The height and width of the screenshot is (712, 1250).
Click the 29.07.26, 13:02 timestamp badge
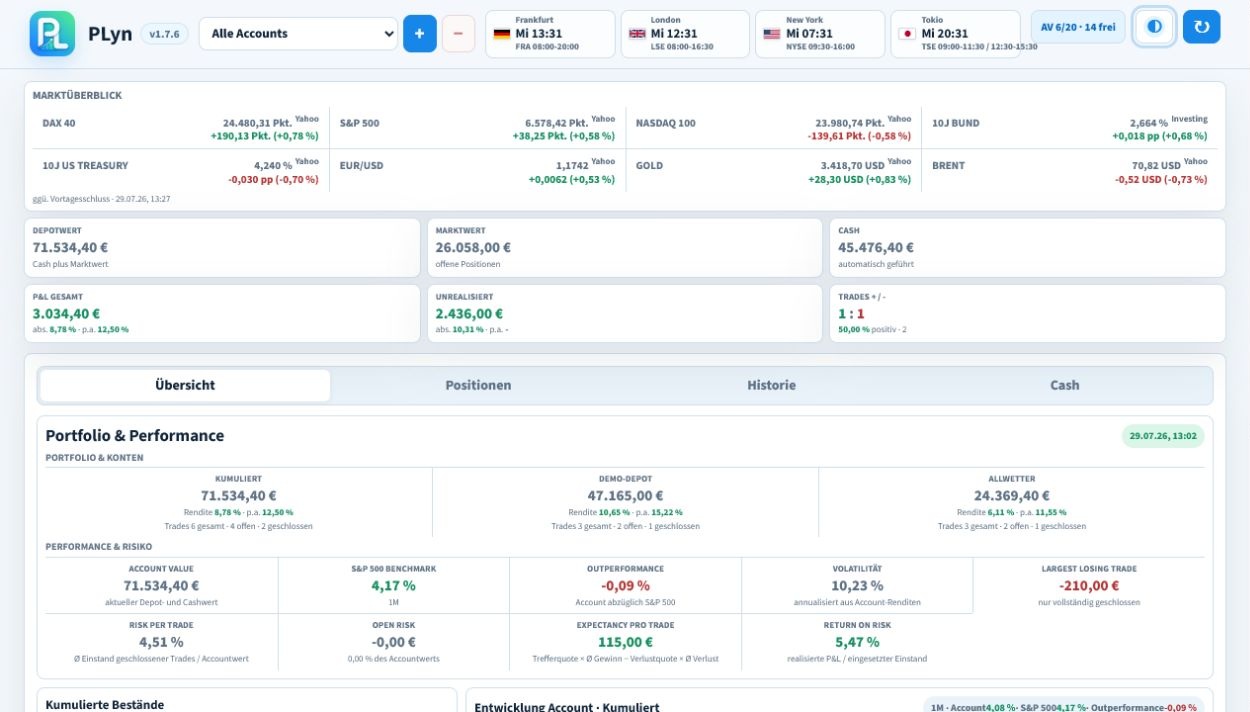(1163, 436)
